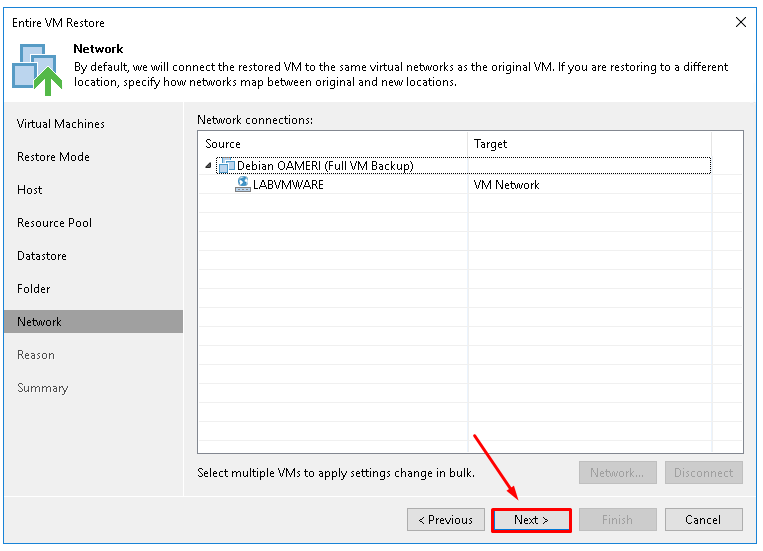Image resolution: width=763 pixels, height=551 pixels.
Task: Switch to the Datastore step
Action: point(42,256)
